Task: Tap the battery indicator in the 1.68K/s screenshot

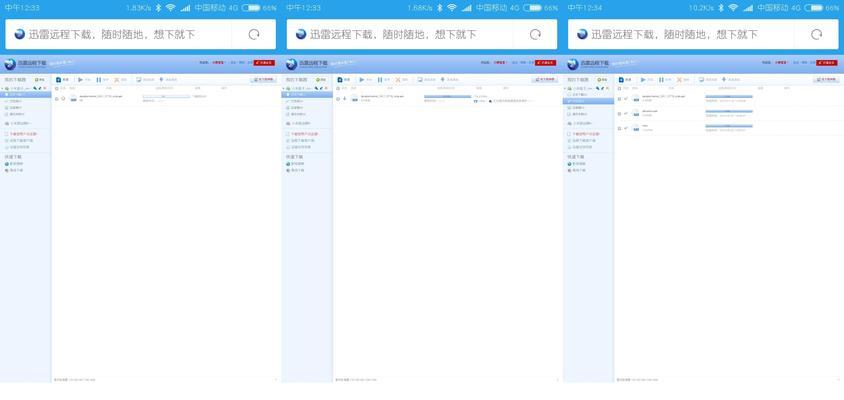Action: [x=532, y=8]
